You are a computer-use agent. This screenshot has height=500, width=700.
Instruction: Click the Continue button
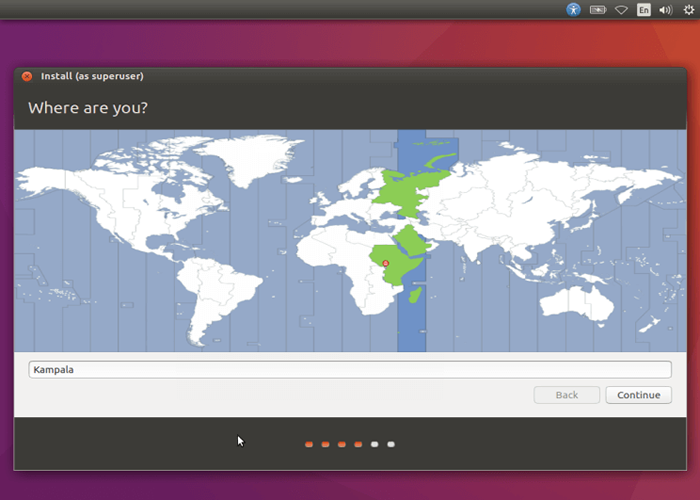[x=638, y=395]
